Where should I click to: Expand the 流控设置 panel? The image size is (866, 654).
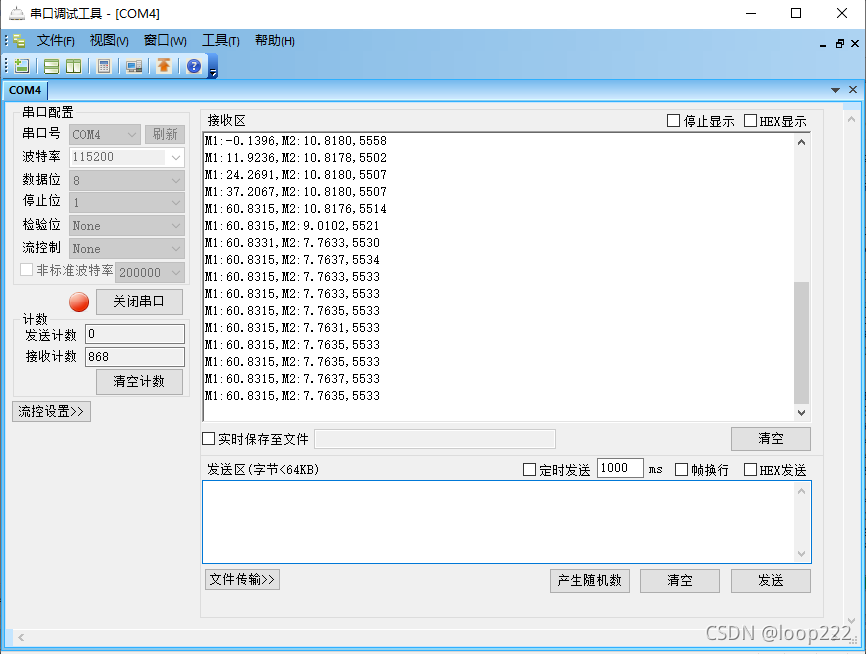[51, 411]
